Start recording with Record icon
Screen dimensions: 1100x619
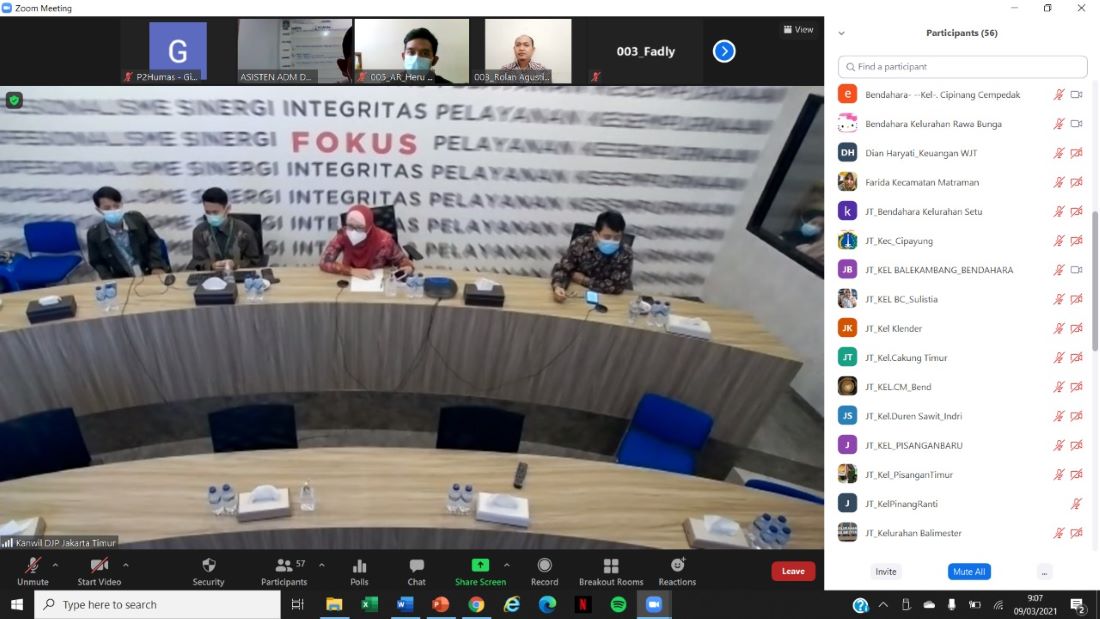point(544,566)
